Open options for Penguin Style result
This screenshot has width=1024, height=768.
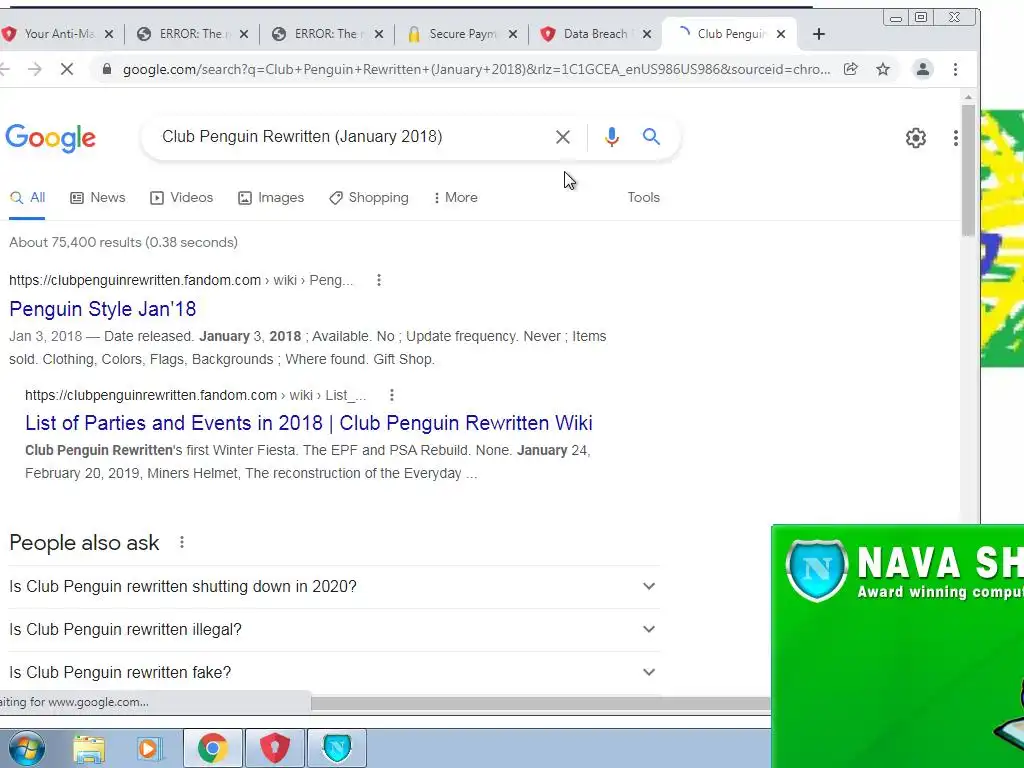[379, 280]
